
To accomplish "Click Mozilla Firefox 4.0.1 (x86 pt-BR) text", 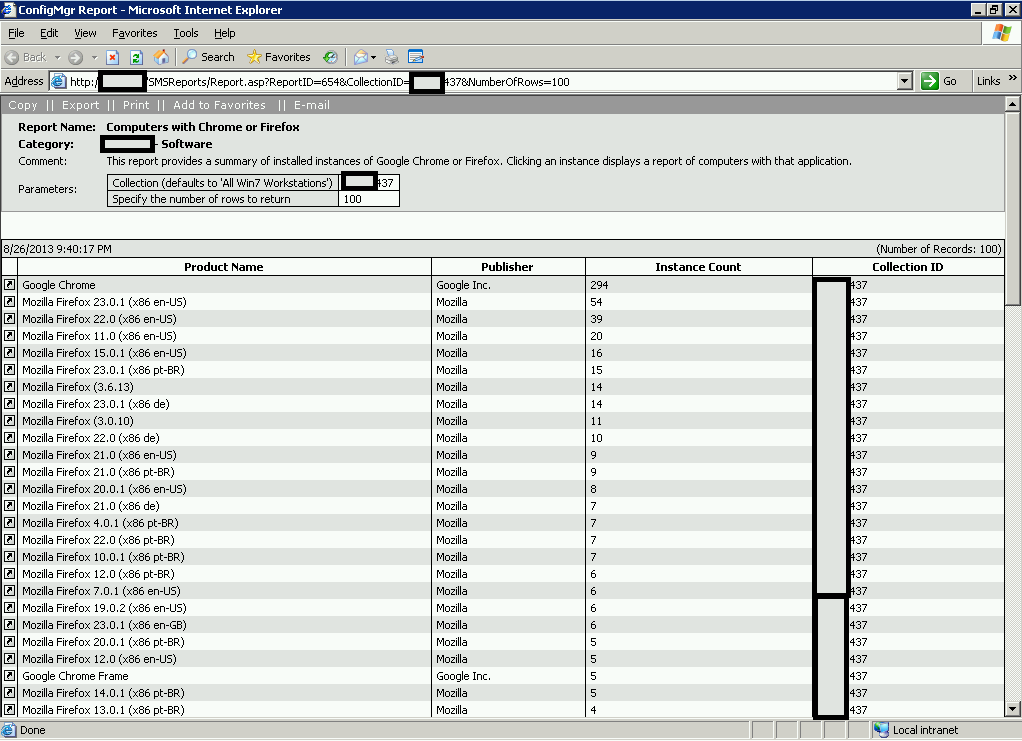I will [100, 523].
